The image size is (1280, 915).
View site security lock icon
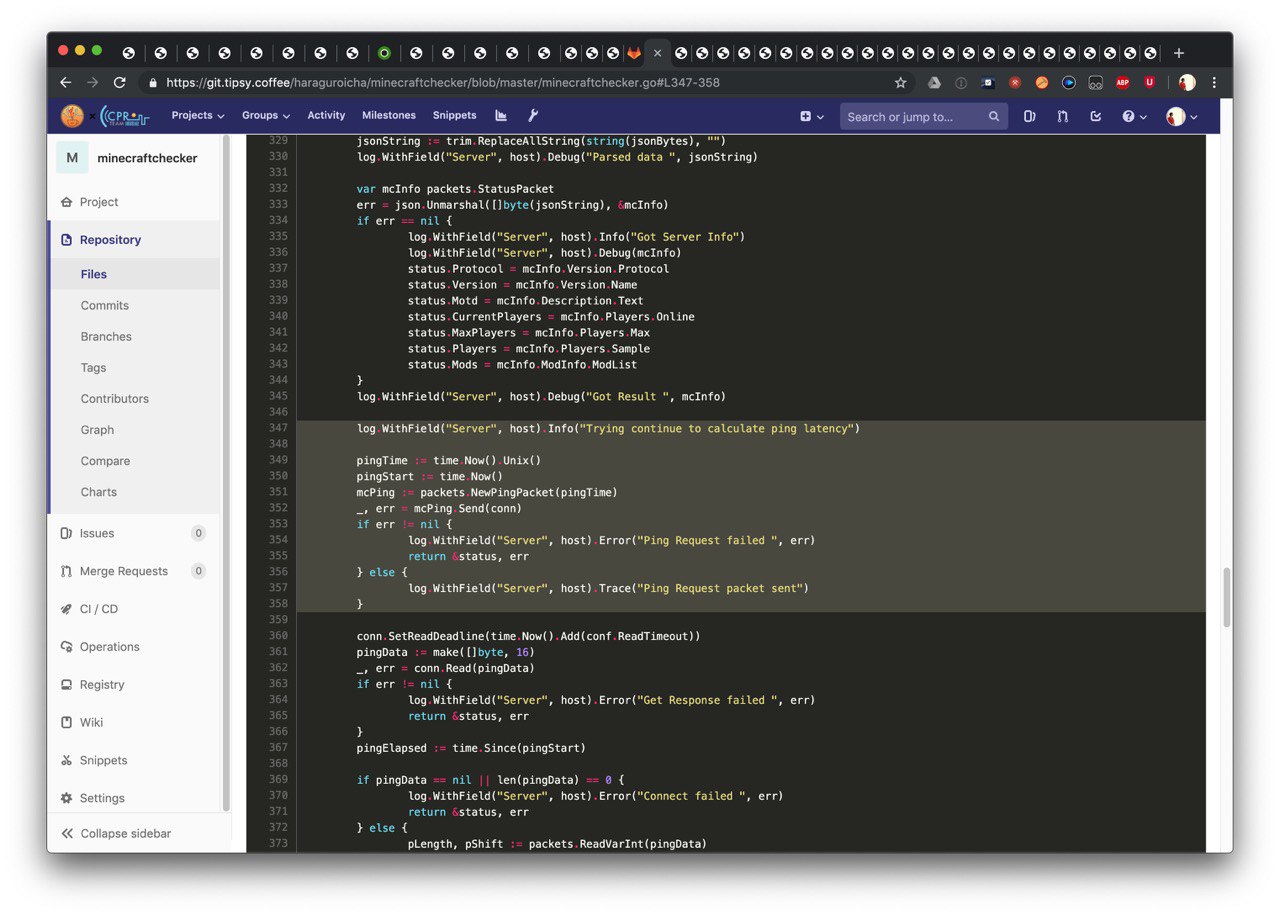coord(153,83)
